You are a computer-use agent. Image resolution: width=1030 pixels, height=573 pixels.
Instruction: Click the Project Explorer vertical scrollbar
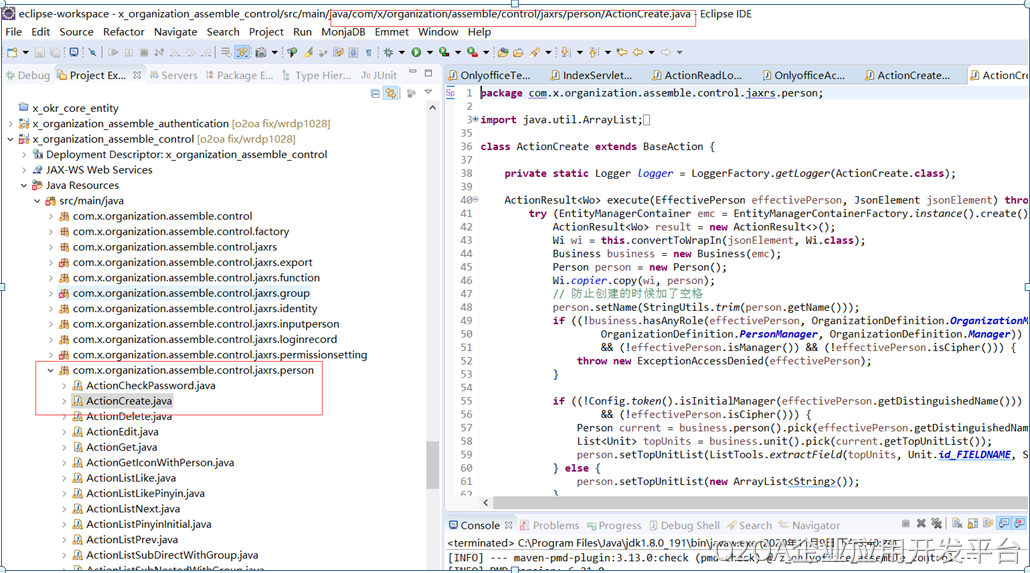point(432,463)
